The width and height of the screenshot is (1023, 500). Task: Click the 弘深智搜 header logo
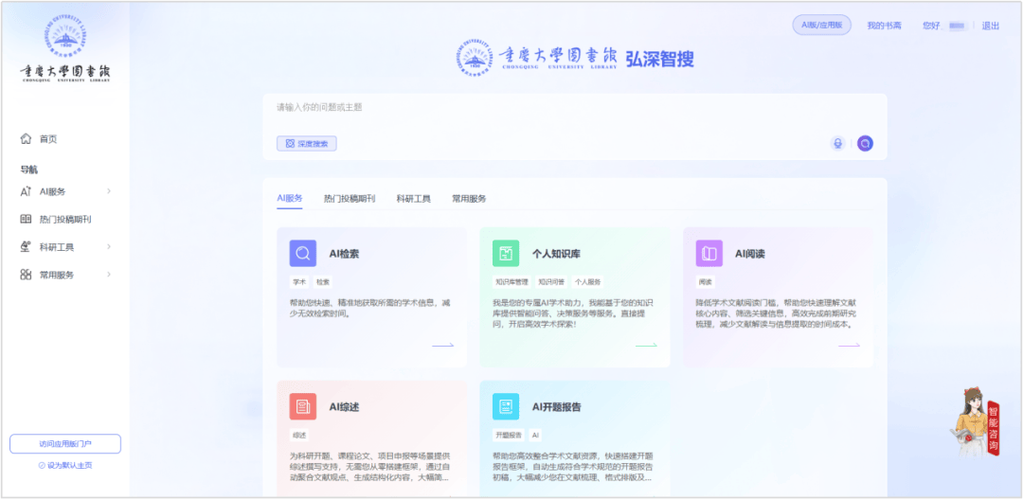tap(575, 58)
